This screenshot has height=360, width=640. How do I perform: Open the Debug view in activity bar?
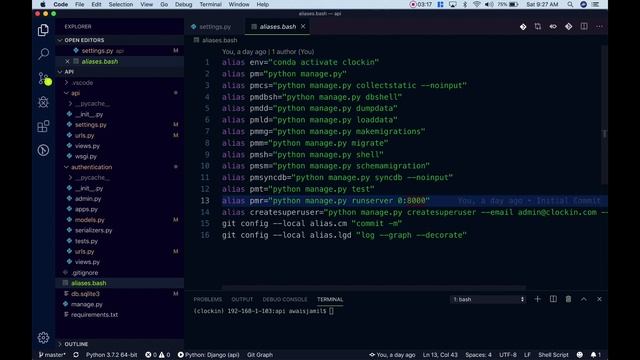[43, 102]
